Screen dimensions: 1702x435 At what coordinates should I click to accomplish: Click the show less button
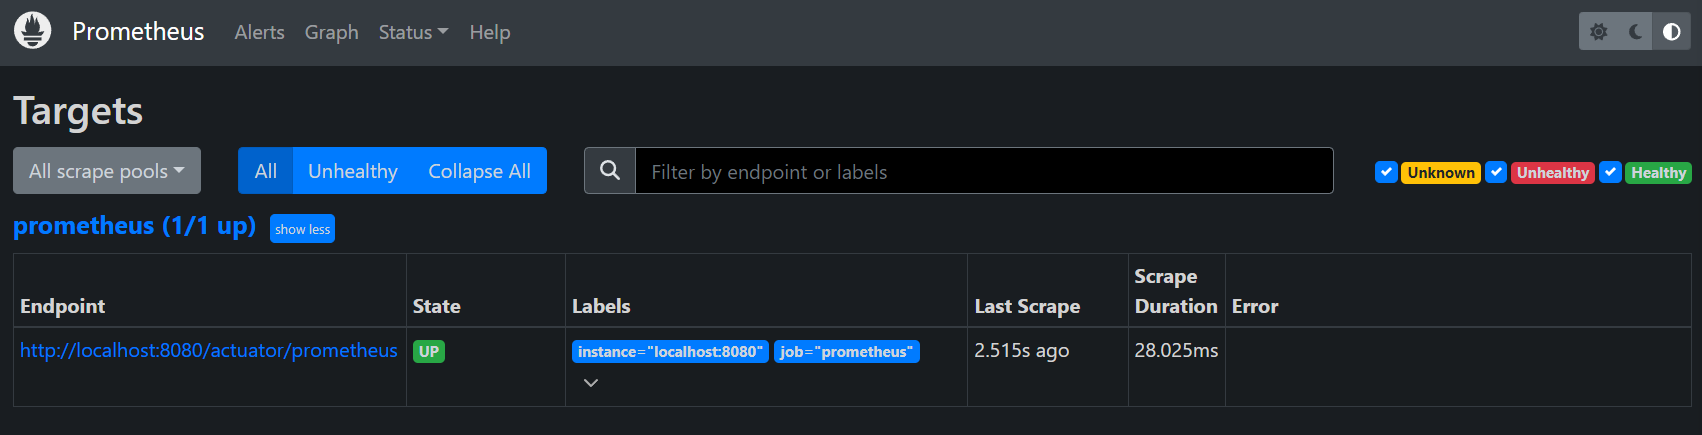point(302,229)
